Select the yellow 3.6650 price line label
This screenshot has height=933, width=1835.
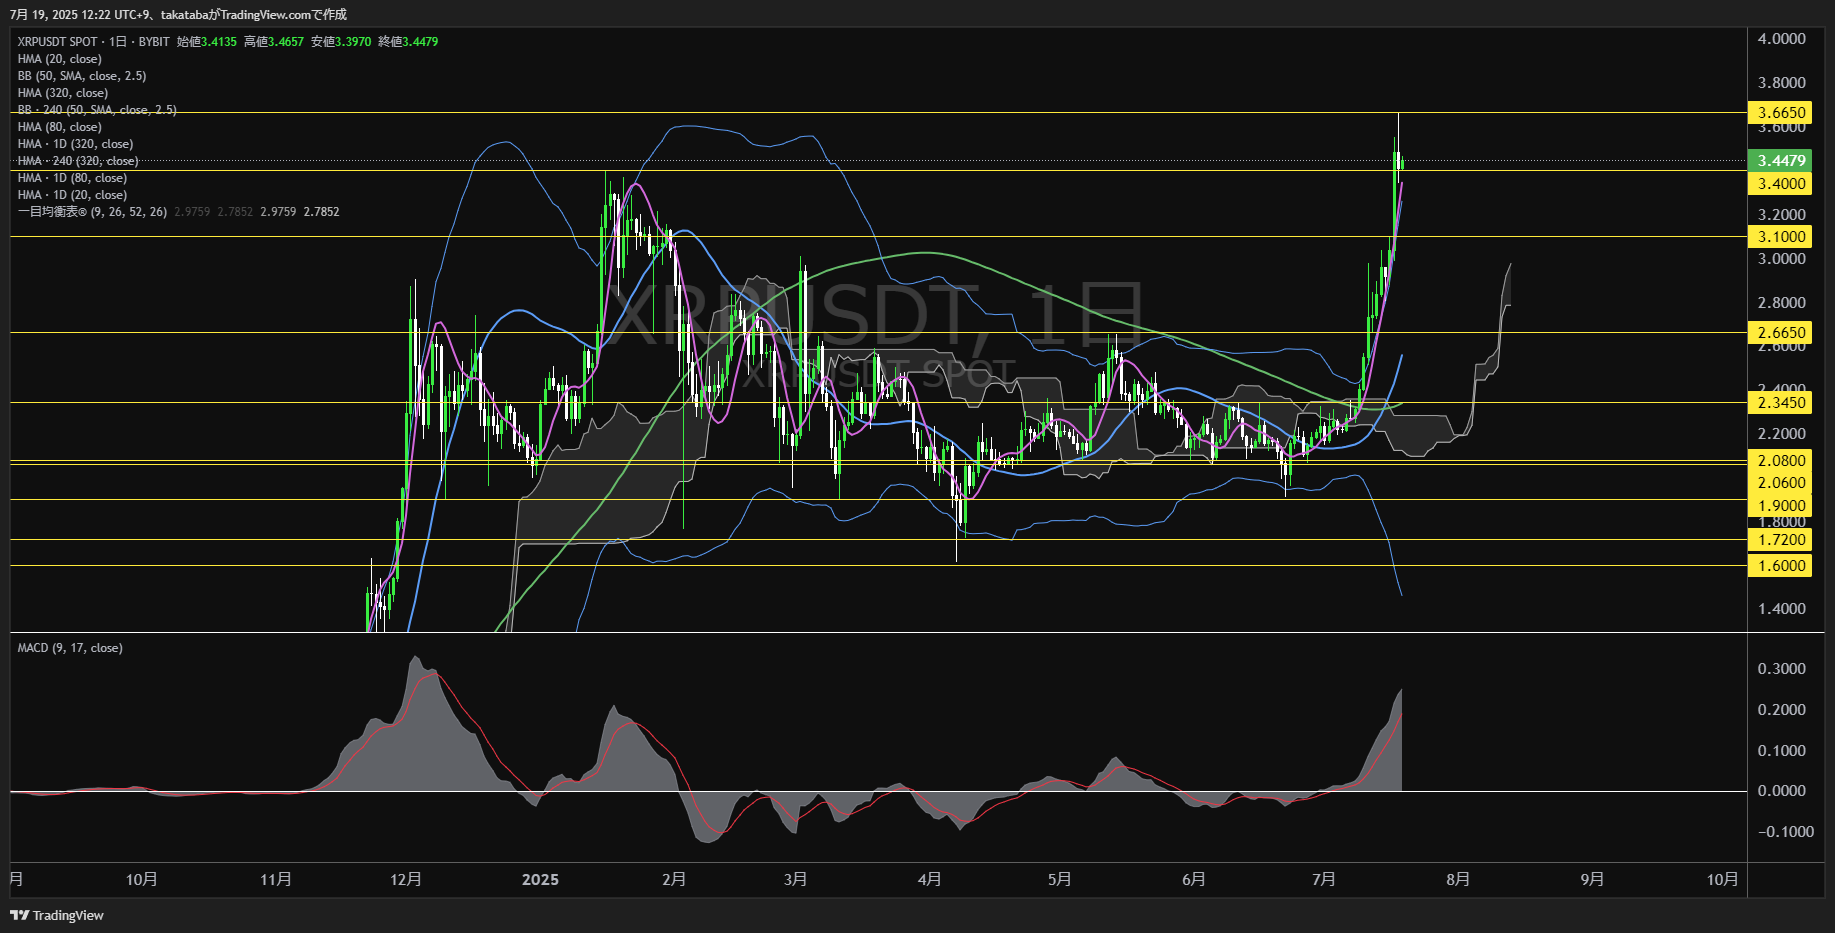1781,113
